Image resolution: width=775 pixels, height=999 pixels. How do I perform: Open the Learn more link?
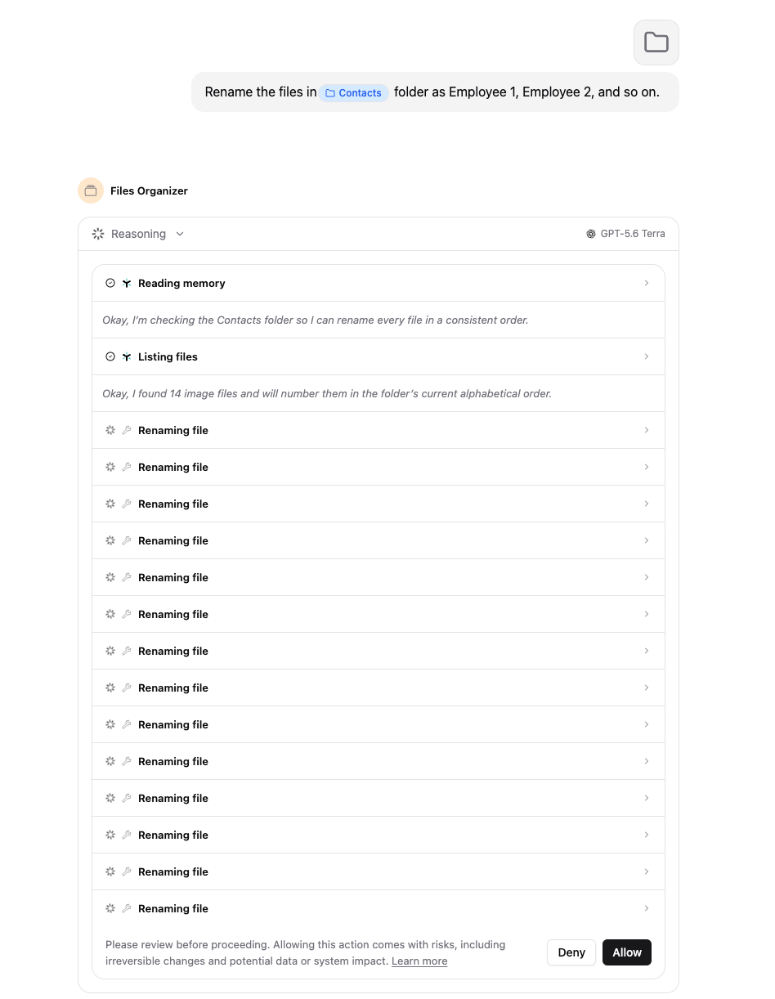click(419, 961)
